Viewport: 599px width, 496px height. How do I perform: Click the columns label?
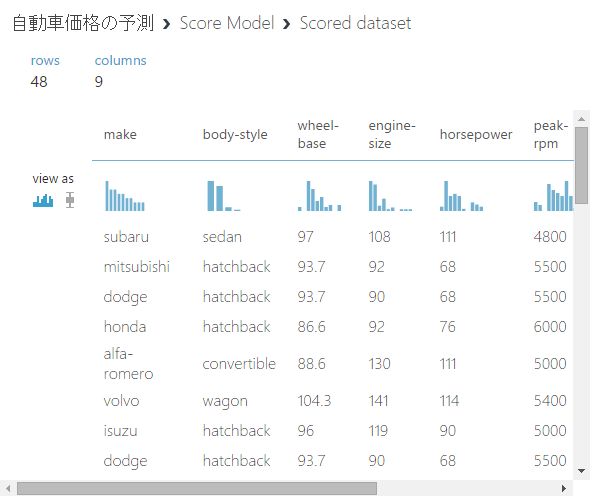(x=120, y=60)
